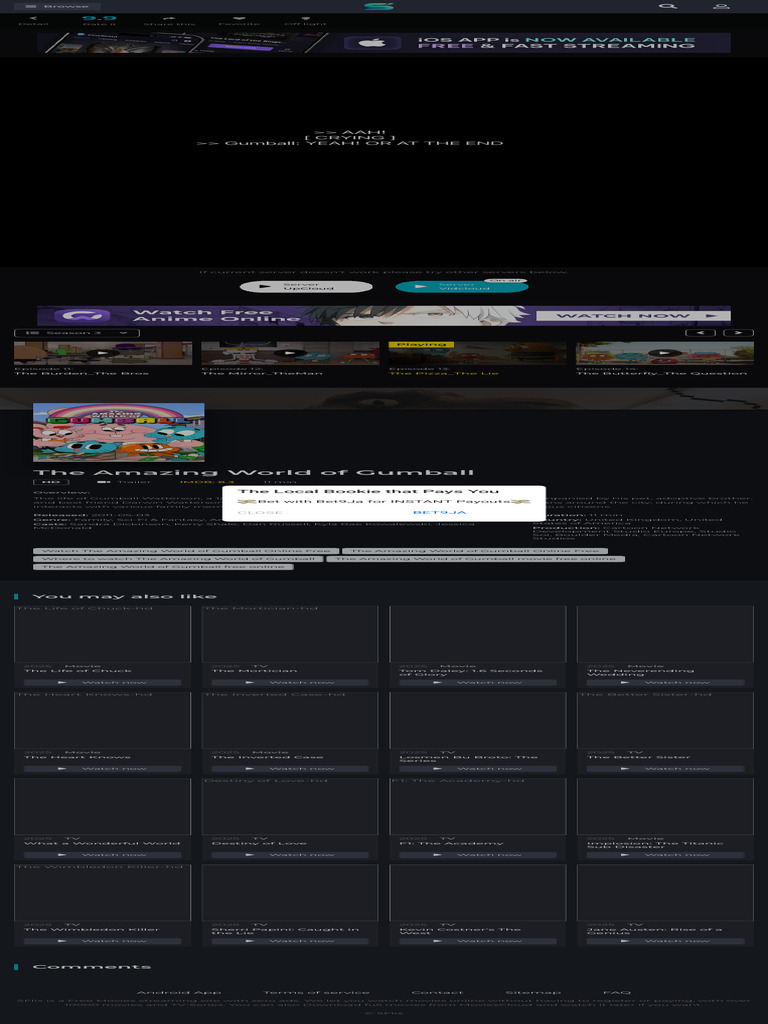Watch now for What a Wonderful World
This screenshot has width=768, height=1024.
click(x=103, y=855)
